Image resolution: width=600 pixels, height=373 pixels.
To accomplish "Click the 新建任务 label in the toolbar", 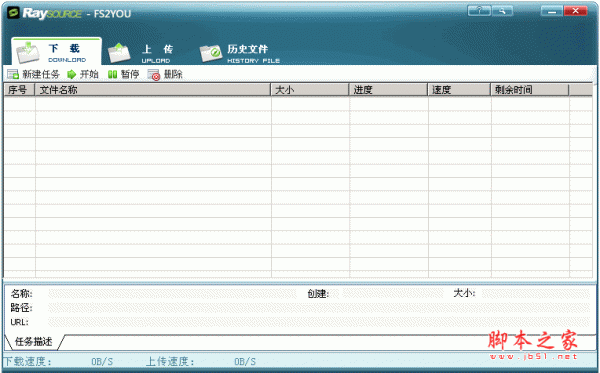I will tap(41, 74).
